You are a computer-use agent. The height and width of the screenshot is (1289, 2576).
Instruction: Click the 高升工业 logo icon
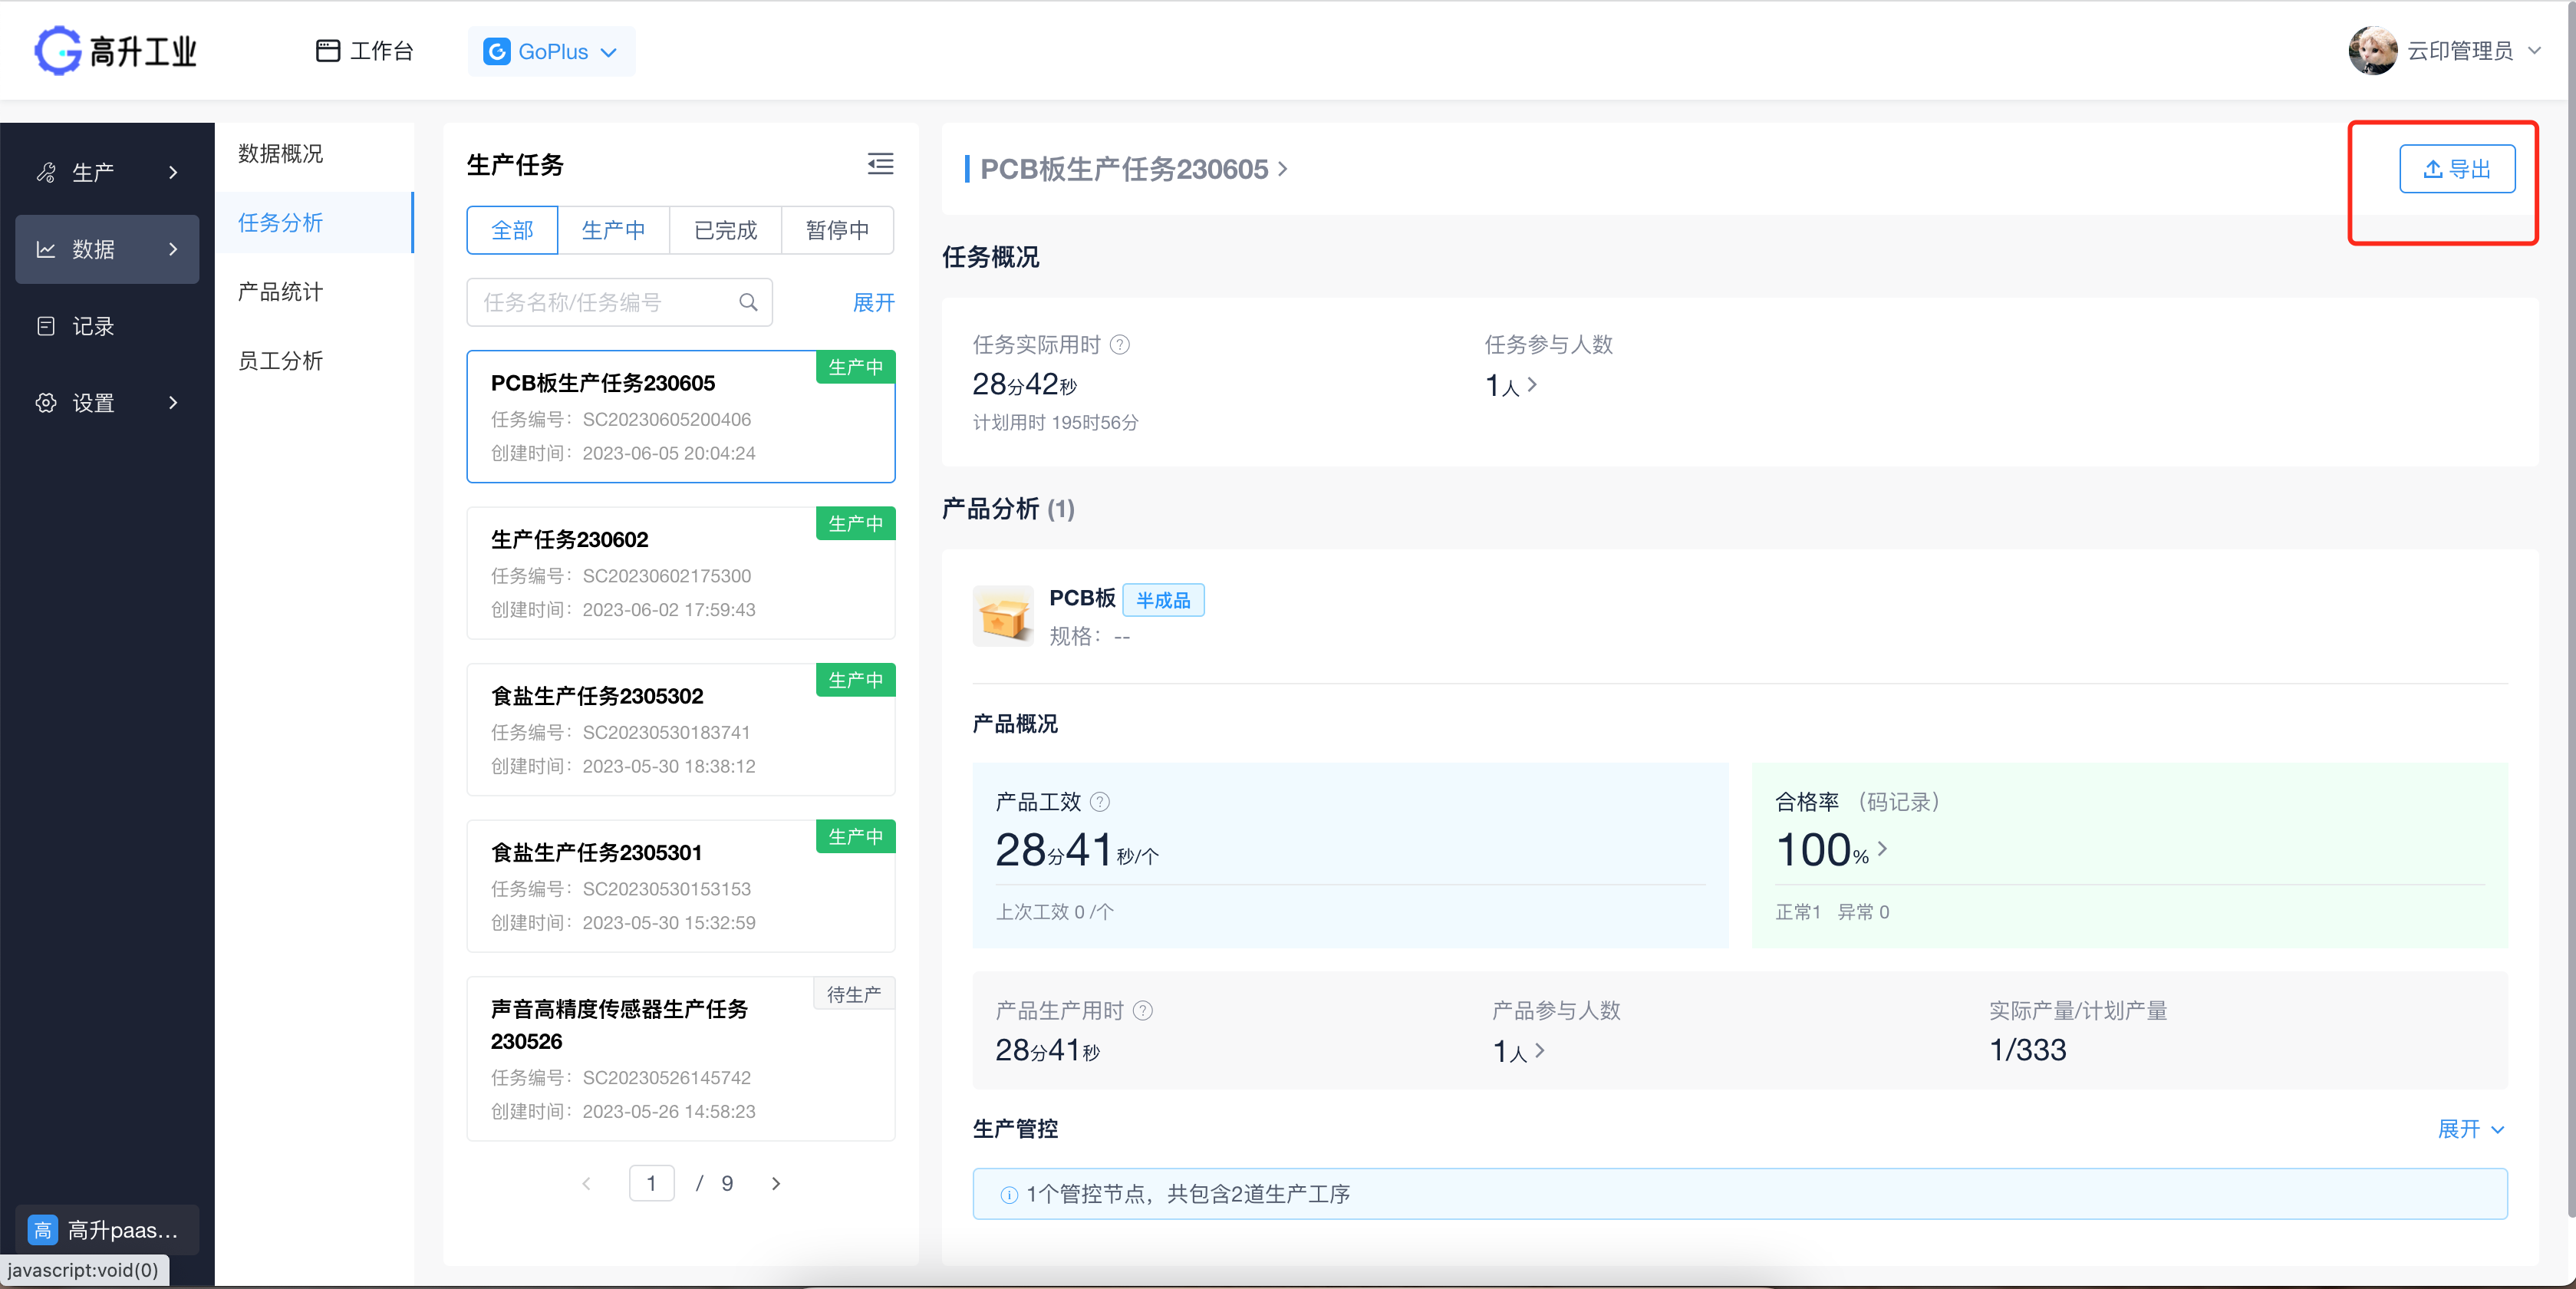(57, 50)
